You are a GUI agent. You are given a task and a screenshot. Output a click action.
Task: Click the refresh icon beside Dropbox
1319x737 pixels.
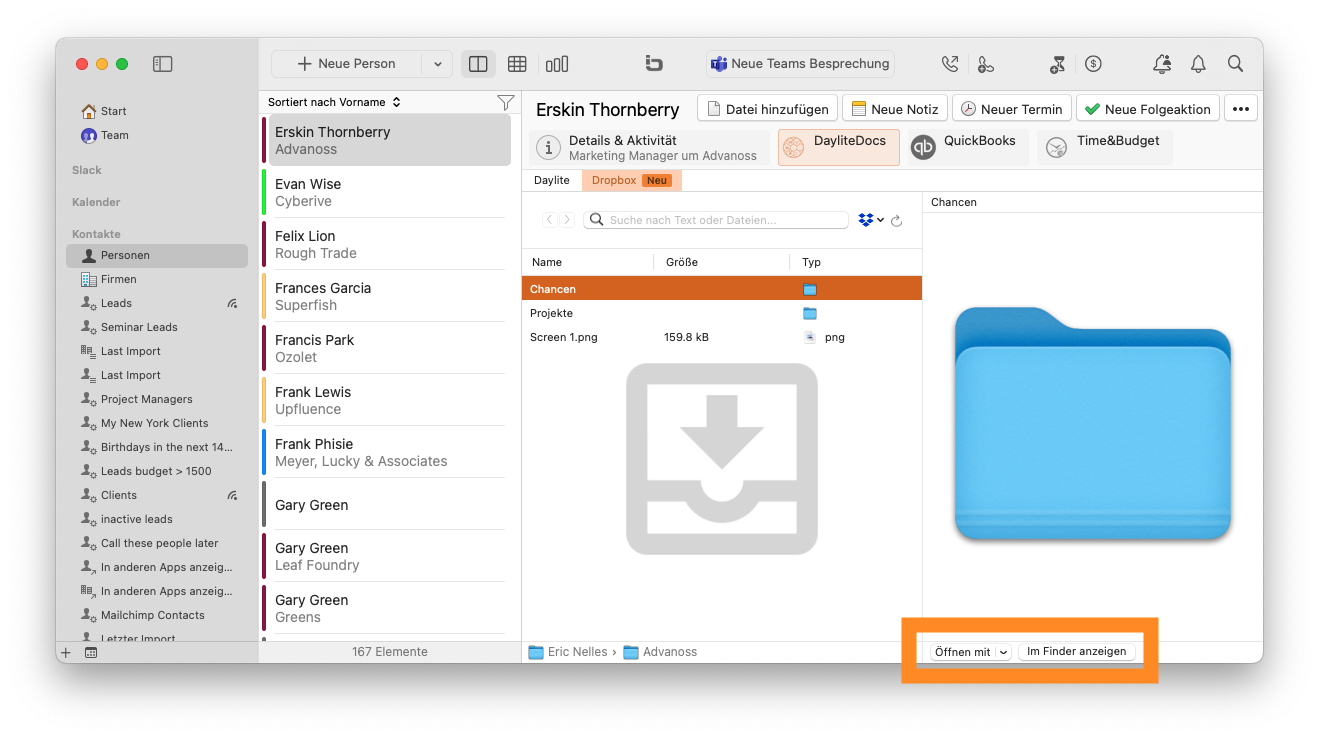point(896,221)
